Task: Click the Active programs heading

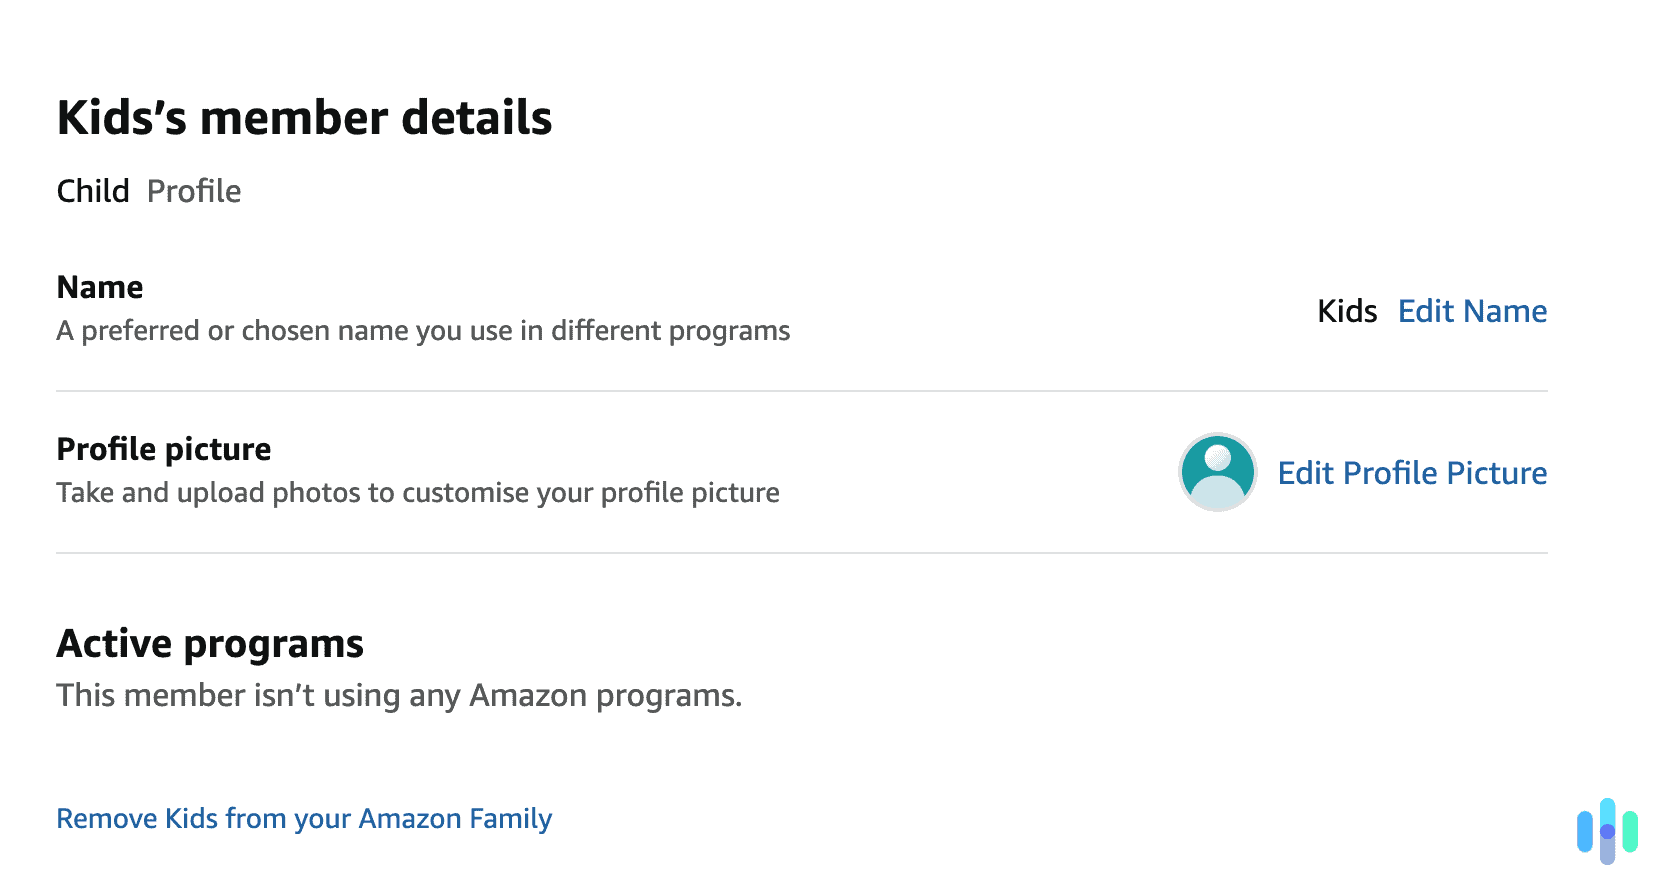Action: coord(210,644)
